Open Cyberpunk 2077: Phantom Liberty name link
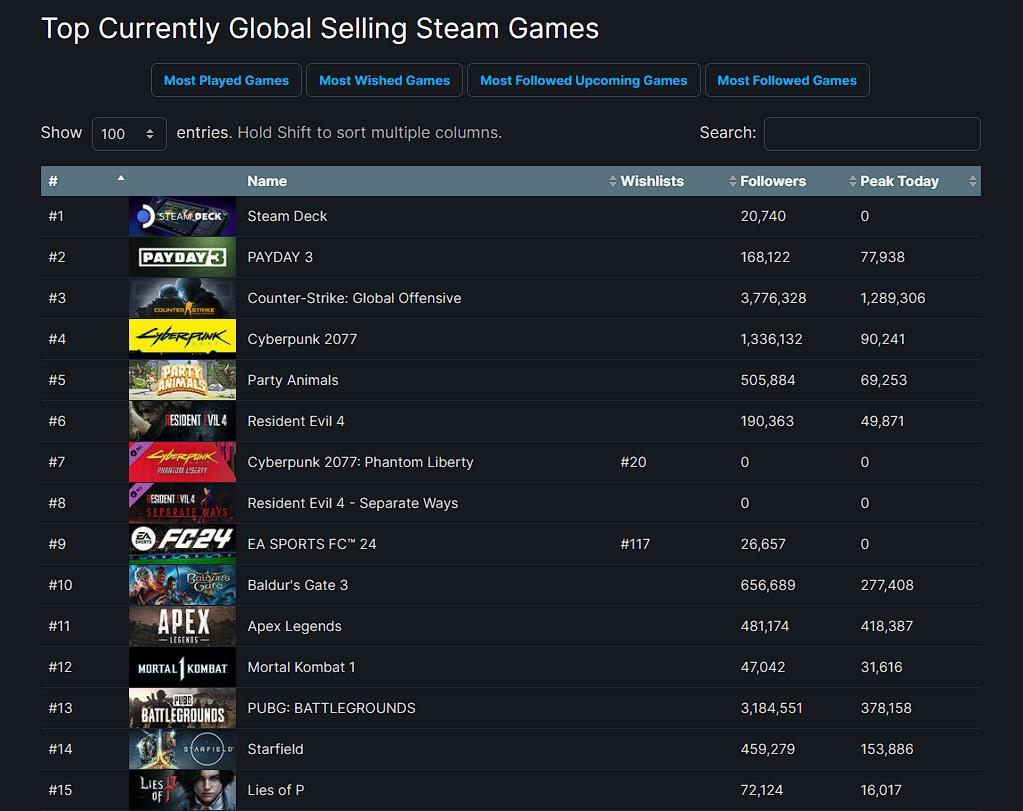Image resolution: width=1023 pixels, height=811 pixels. [x=360, y=462]
